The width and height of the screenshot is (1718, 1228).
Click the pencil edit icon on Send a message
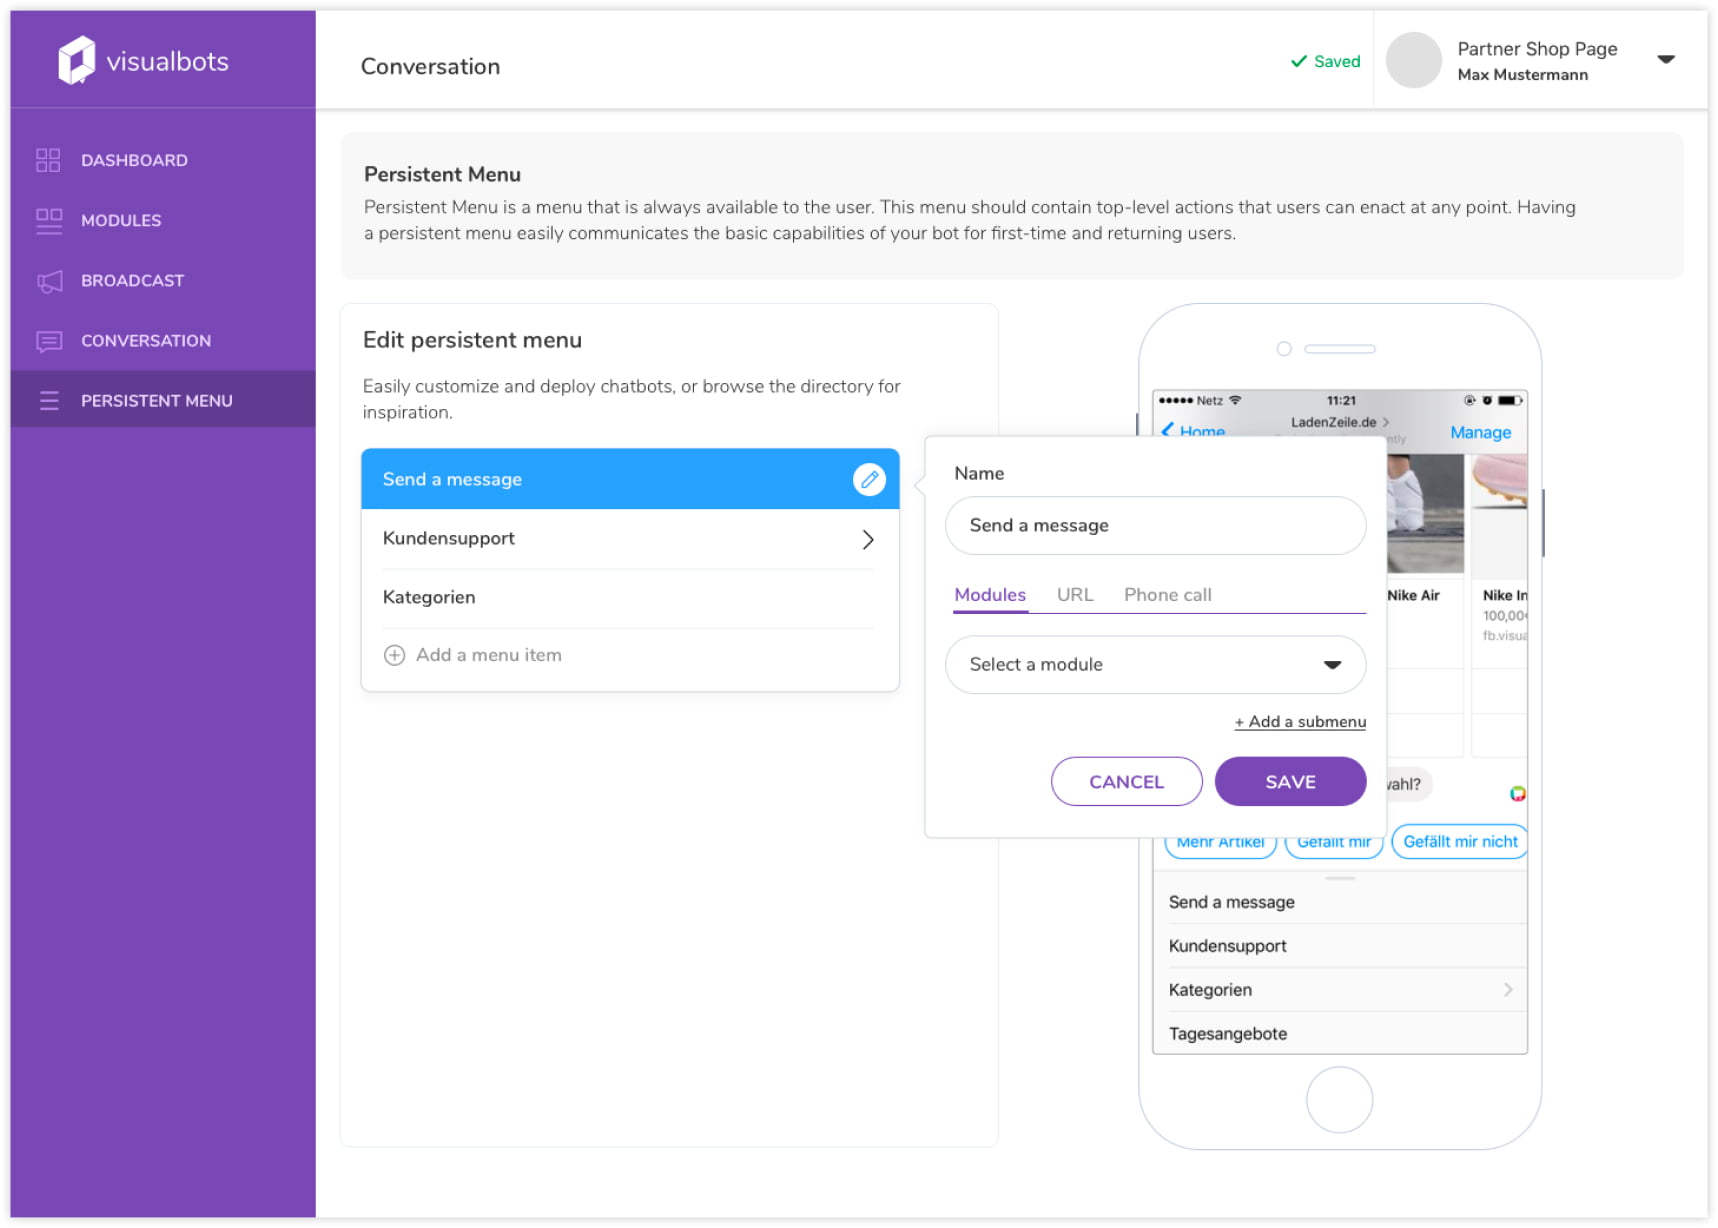click(868, 480)
